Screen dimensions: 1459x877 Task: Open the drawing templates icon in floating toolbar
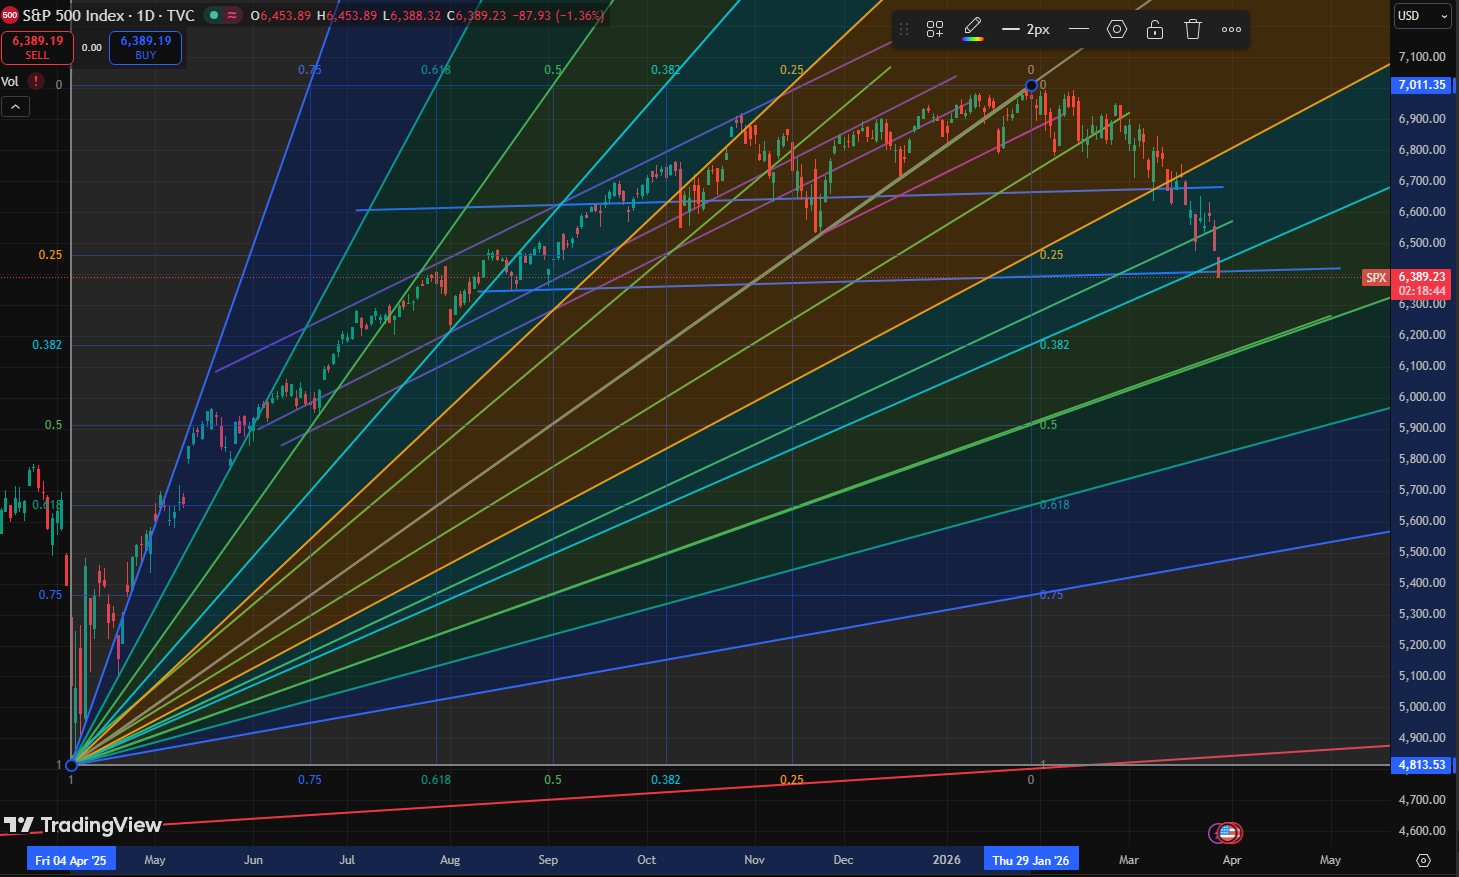pyautogui.click(x=935, y=29)
